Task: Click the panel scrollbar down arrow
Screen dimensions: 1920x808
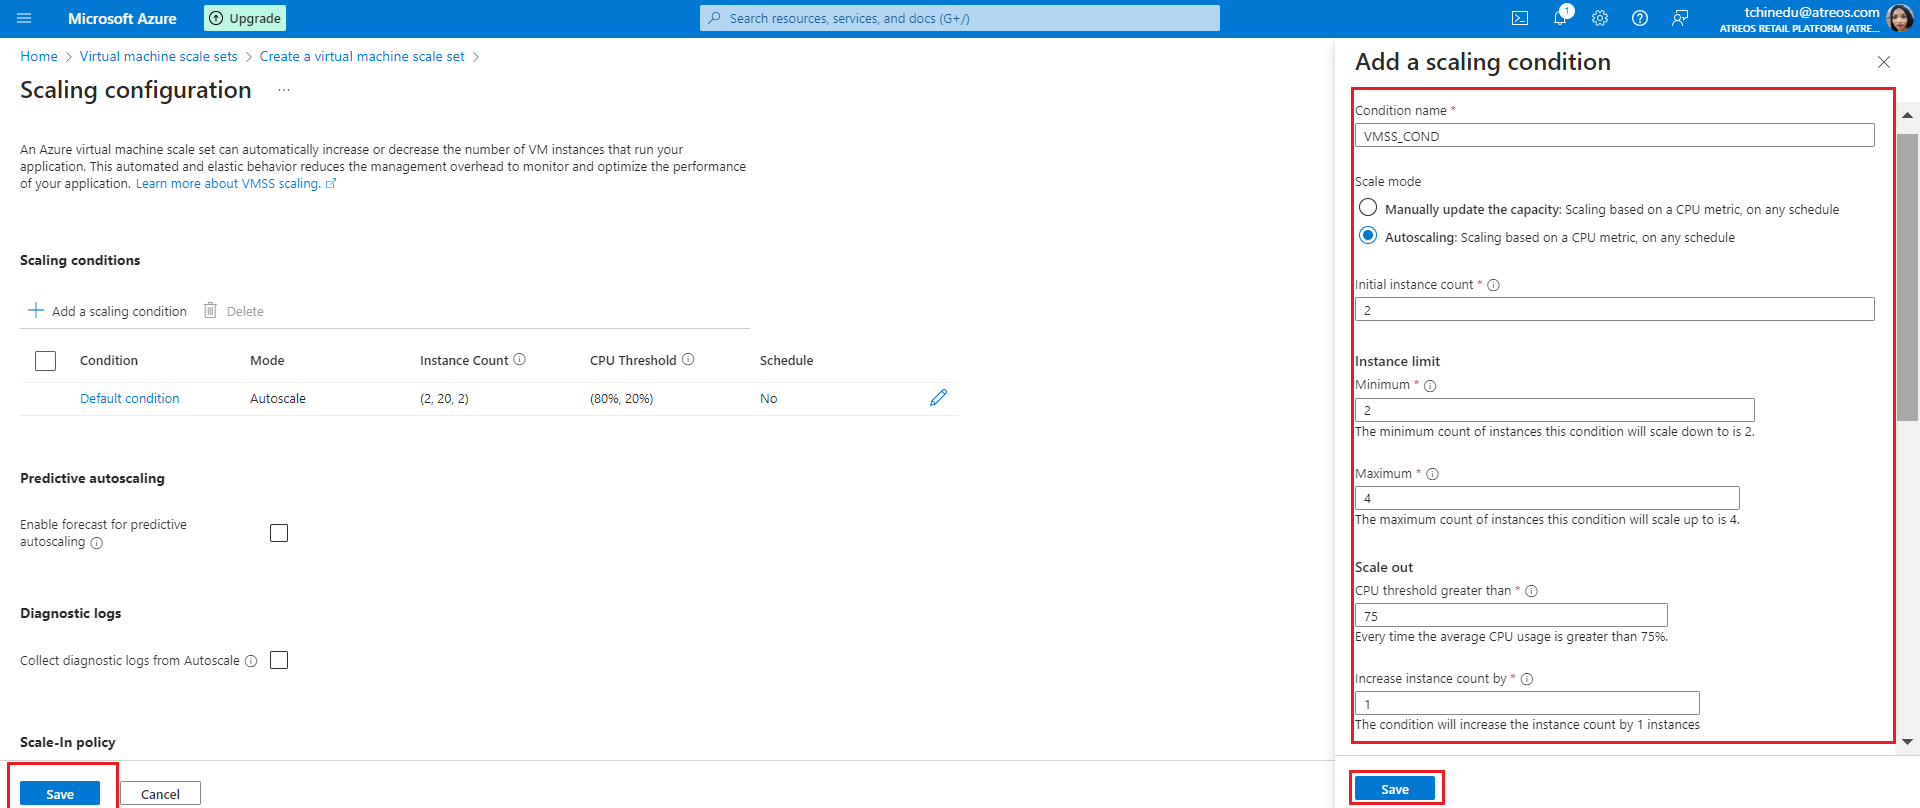Action: point(1908,742)
